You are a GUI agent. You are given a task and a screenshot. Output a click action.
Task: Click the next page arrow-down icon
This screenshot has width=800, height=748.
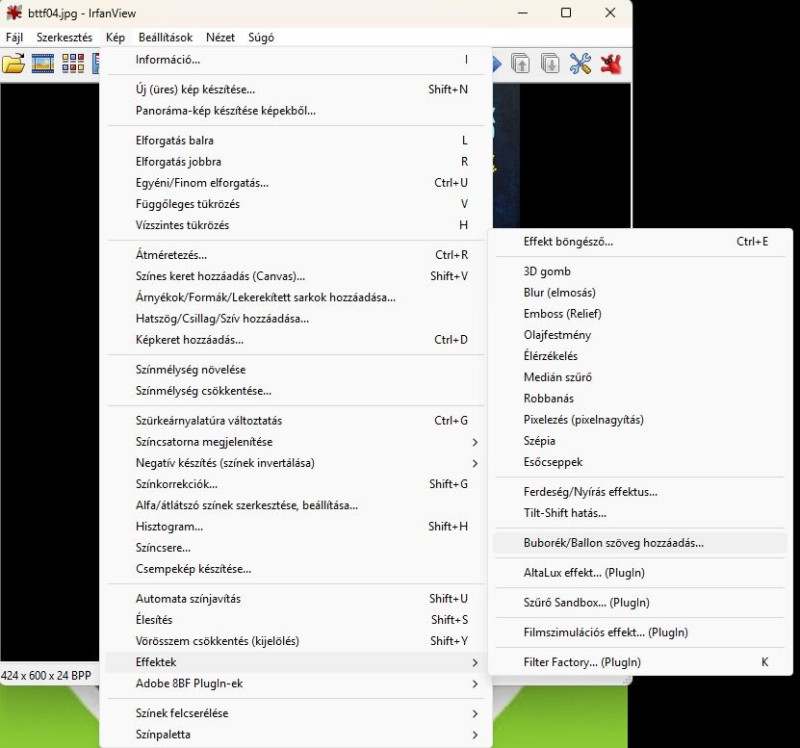(550, 64)
